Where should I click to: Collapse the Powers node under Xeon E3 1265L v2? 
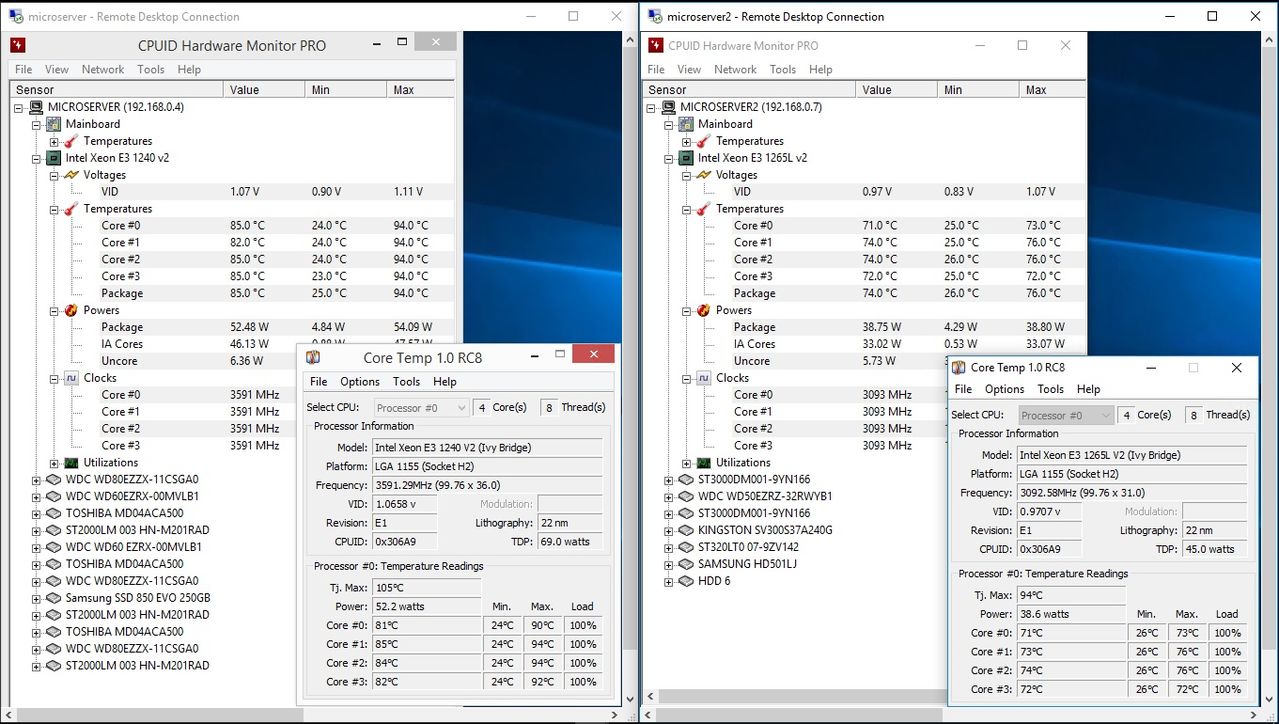pos(686,310)
